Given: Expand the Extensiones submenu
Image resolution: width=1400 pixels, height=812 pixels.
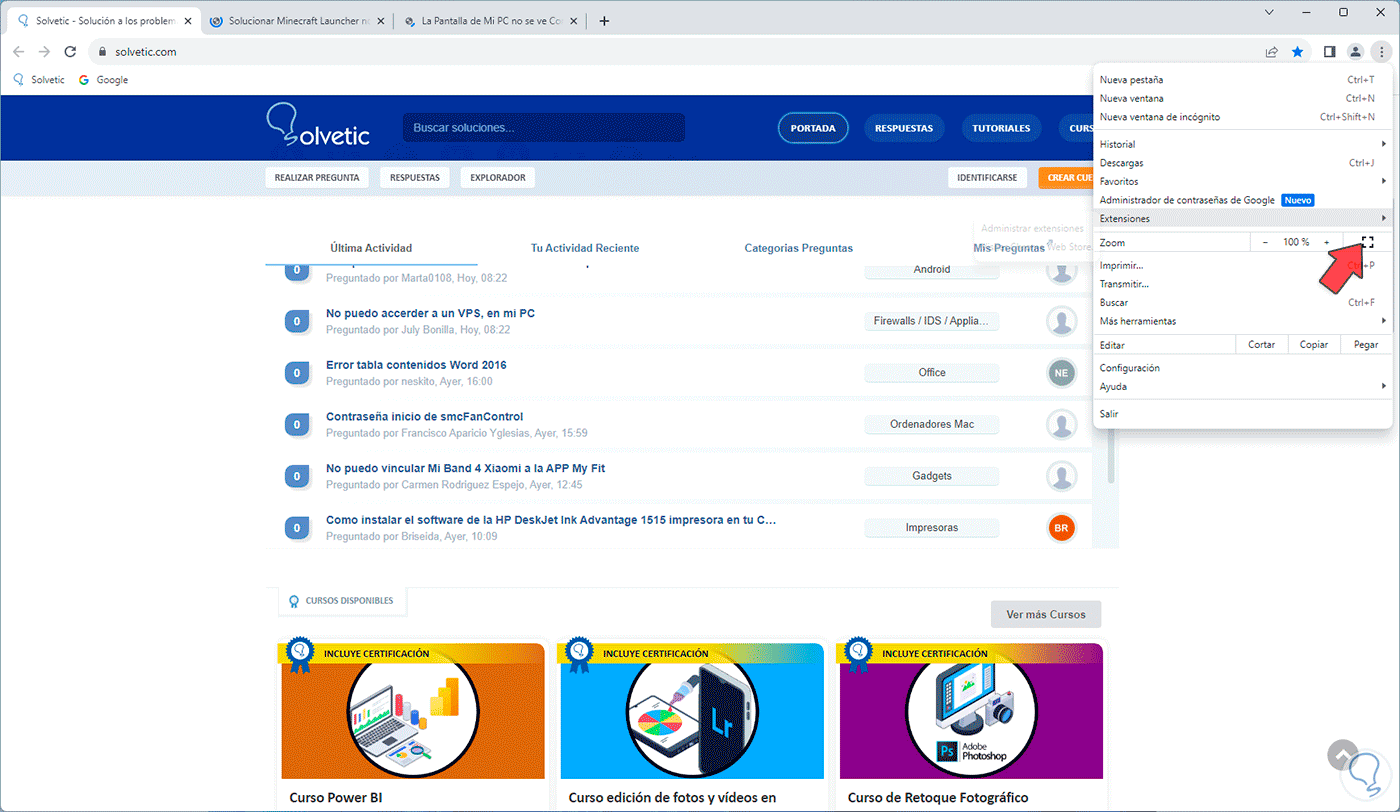Looking at the screenshot, I should click(x=1242, y=218).
